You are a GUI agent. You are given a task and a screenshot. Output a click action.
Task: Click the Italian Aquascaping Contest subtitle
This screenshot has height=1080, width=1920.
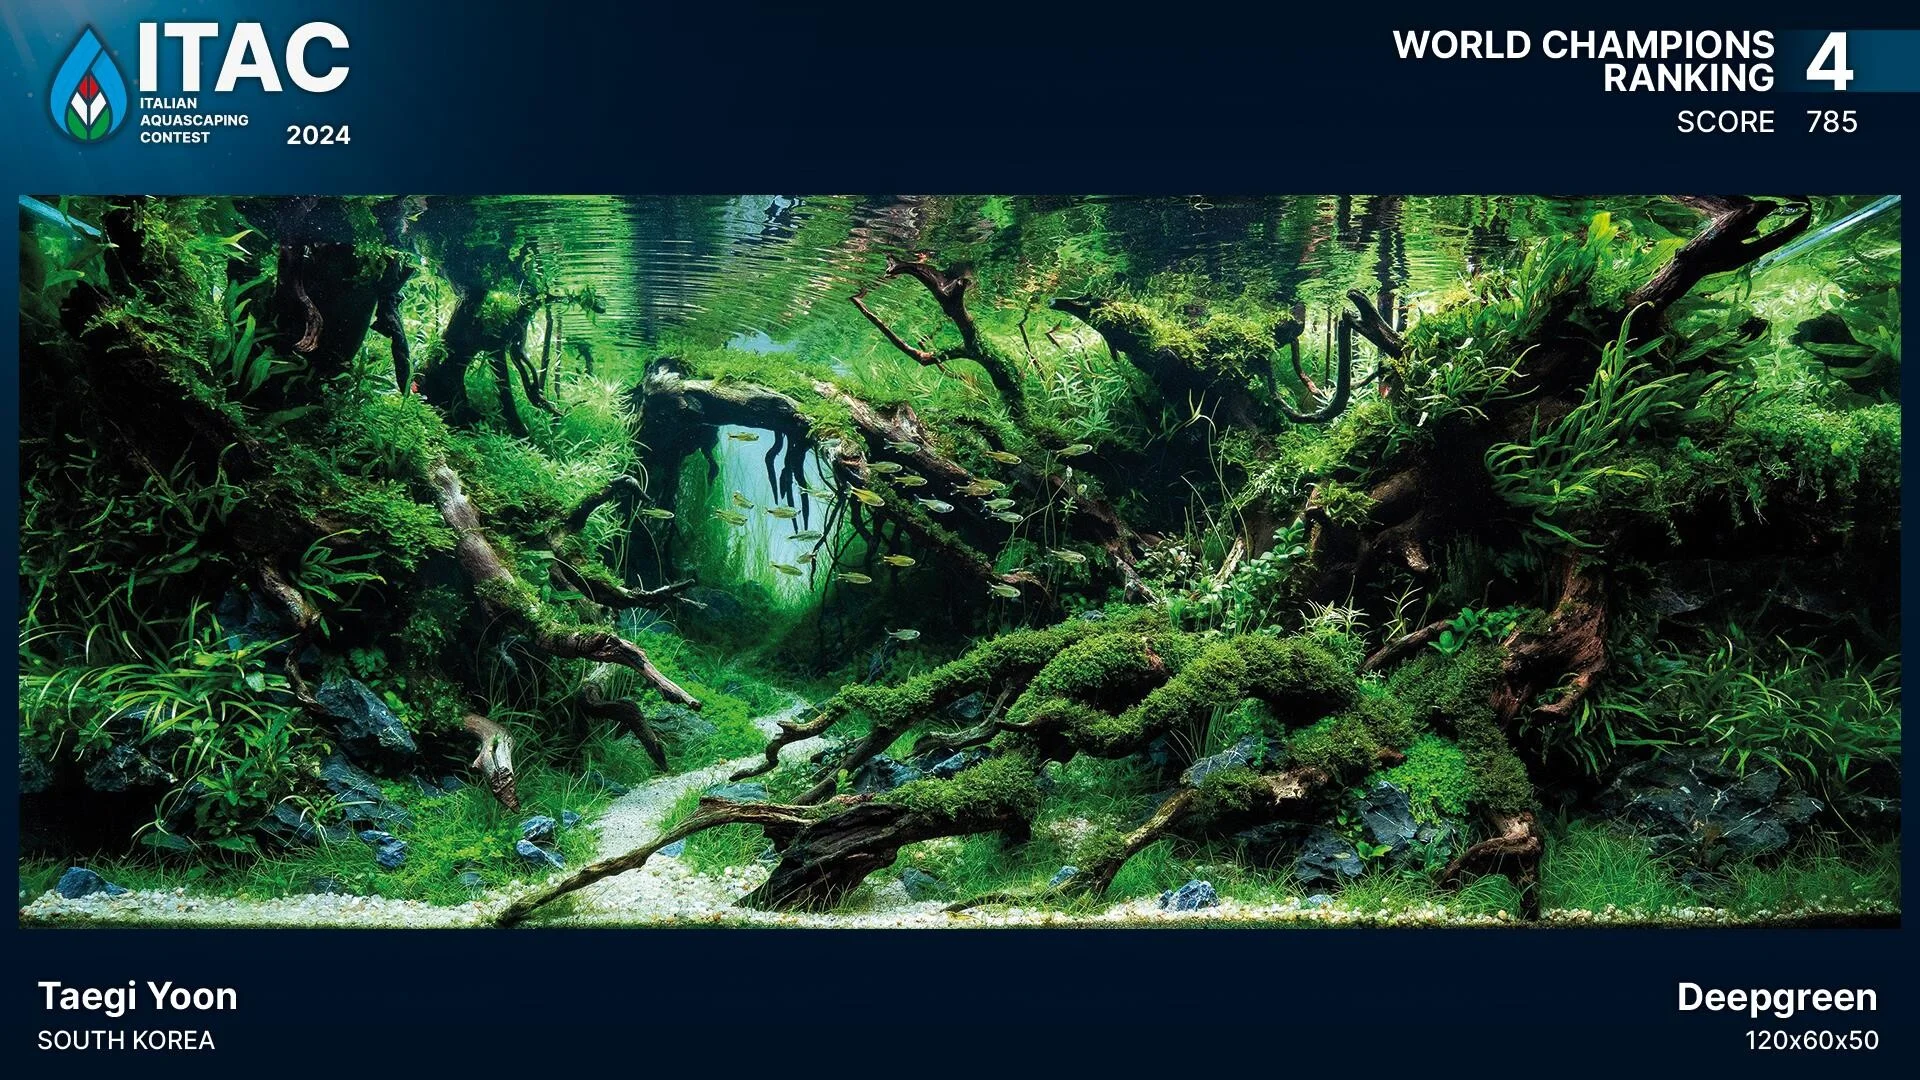click(x=193, y=120)
